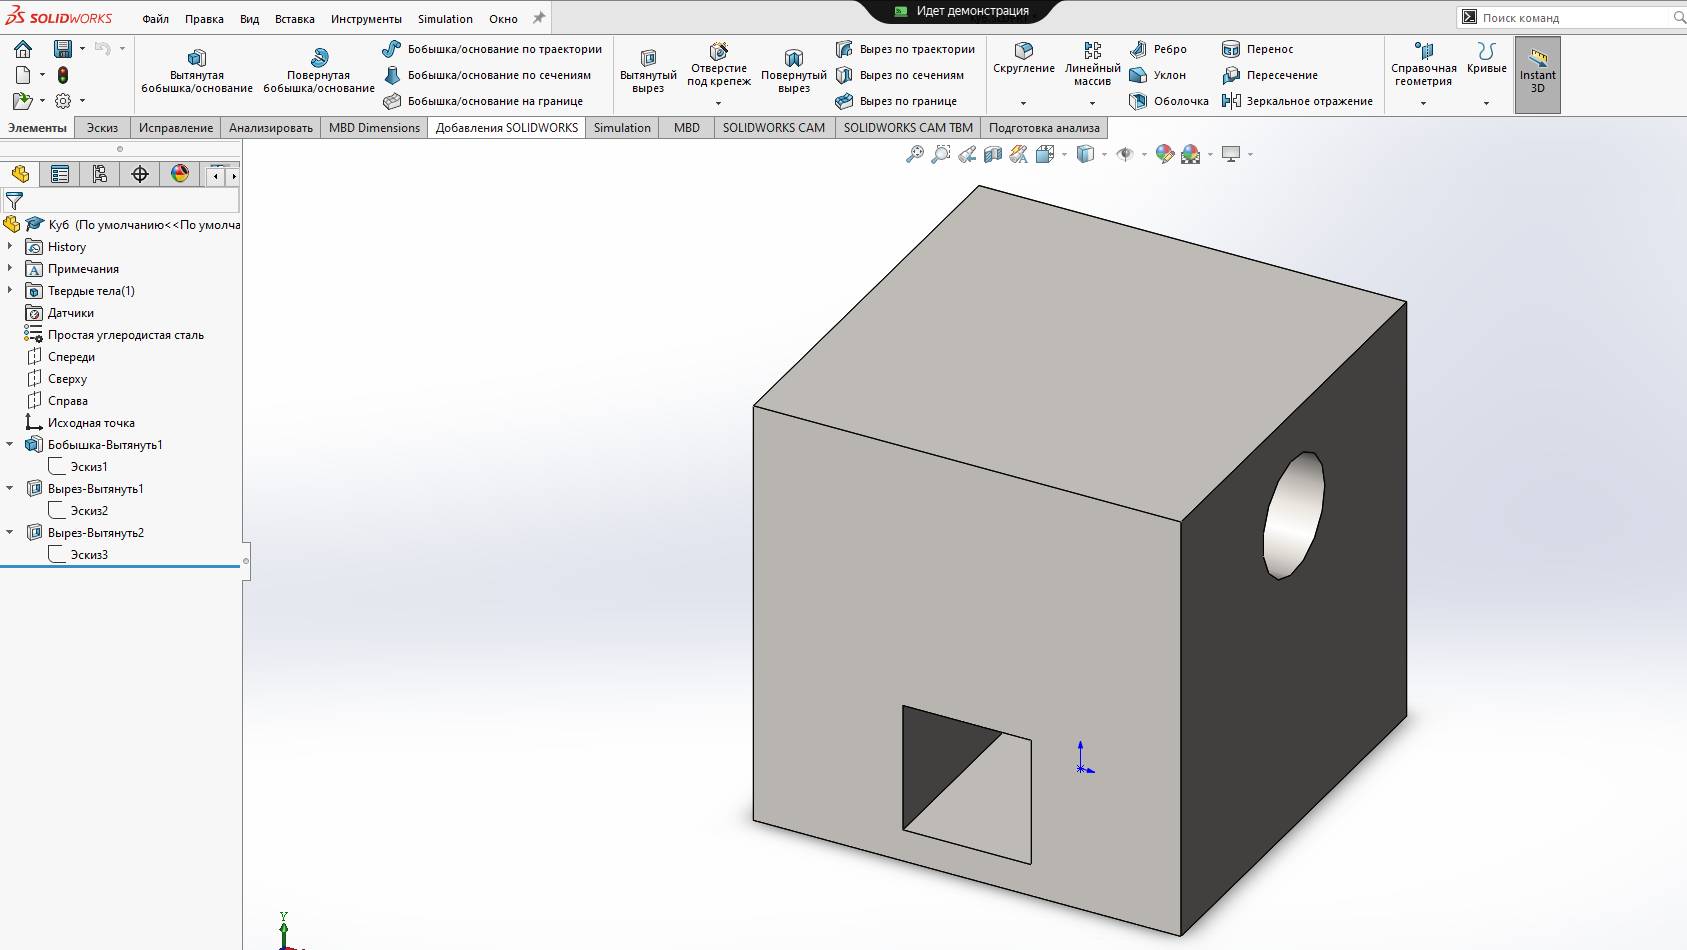1687x950 pixels.
Task: Select the Зеркальное отражение tool
Action: coord(1298,100)
